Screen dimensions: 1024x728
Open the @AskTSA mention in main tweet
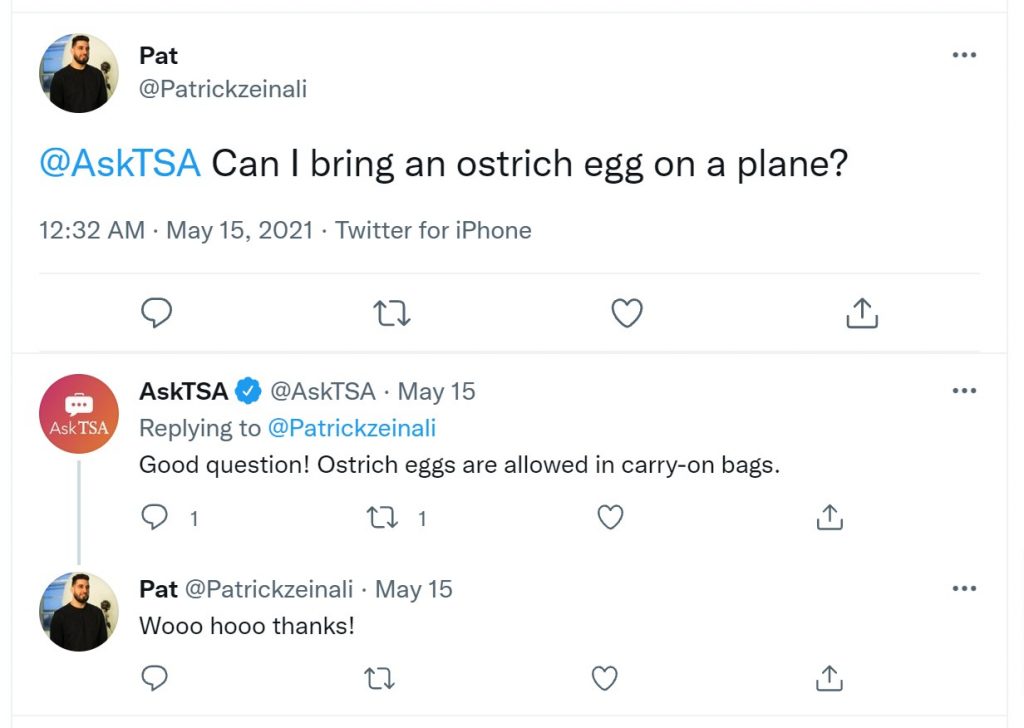pyautogui.click(x=120, y=163)
